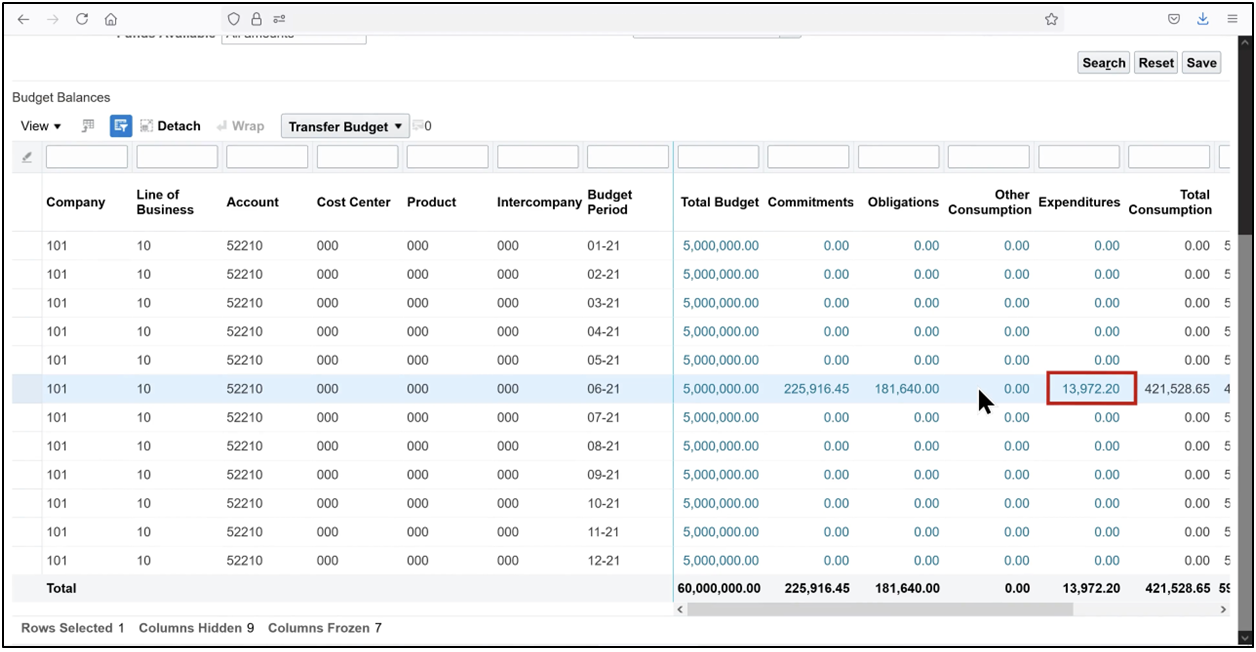The height and width of the screenshot is (652, 1256).
Task: Open the comments bubble next to Transfer Budget
Action: tap(416, 125)
